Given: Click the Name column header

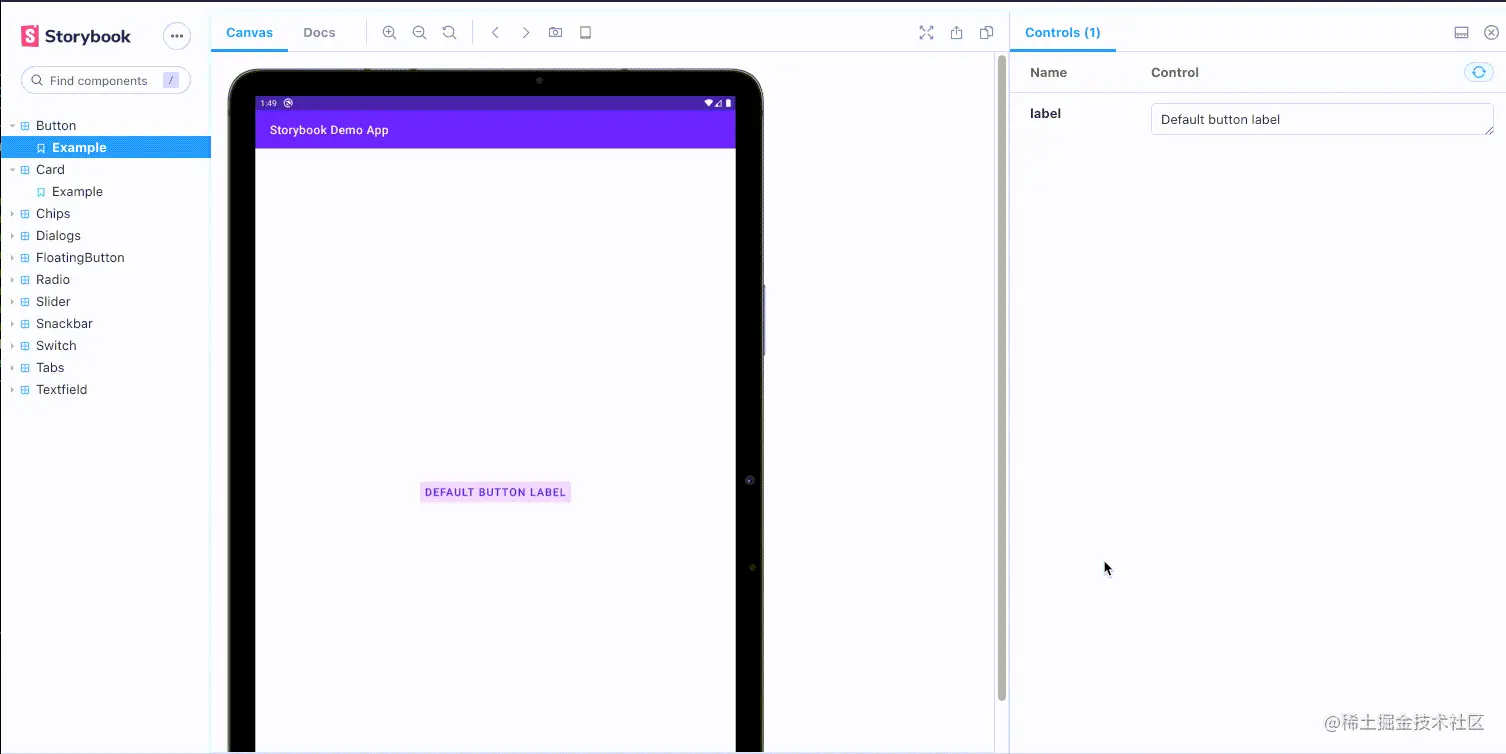Looking at the screenshot, I should tap(1048, 73).
